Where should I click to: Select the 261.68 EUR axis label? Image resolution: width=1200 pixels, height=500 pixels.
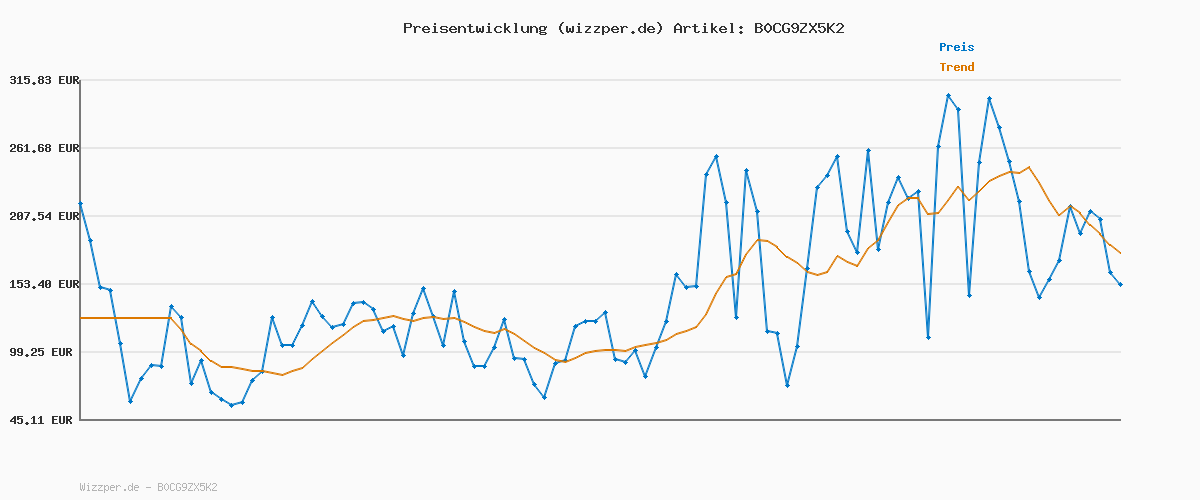coord(42,148)
